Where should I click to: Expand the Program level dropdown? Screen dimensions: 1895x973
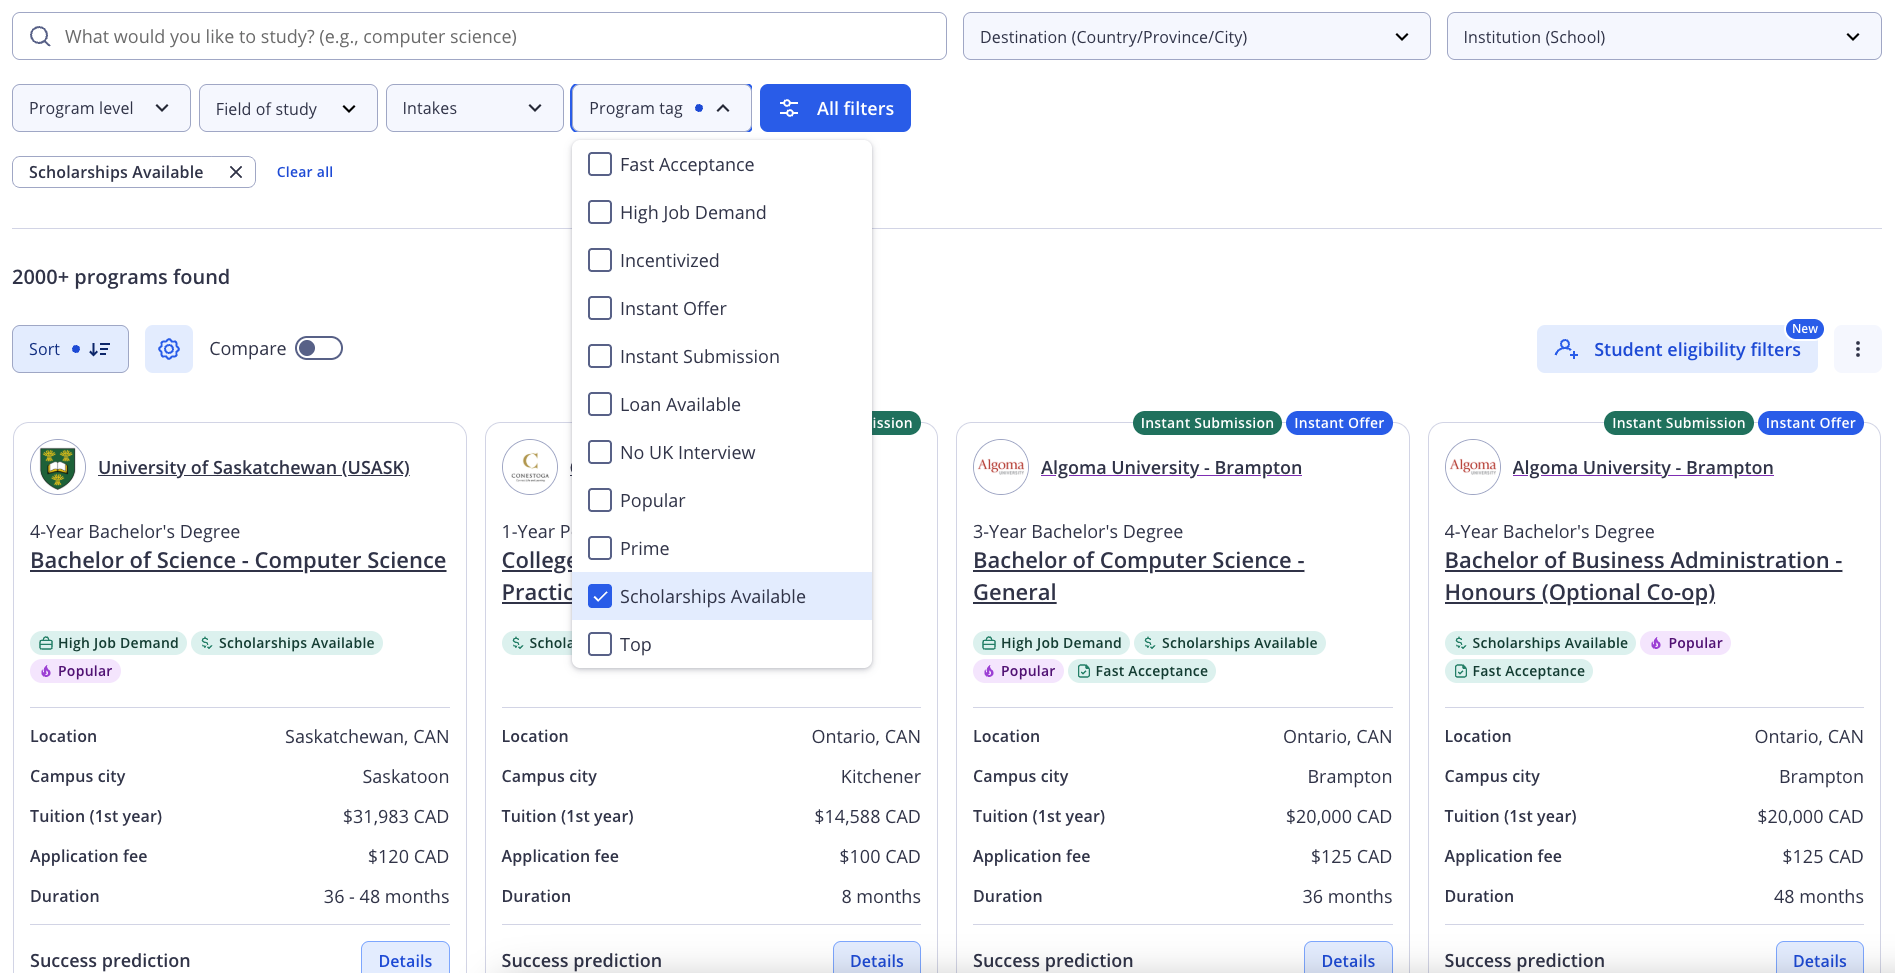101,108
